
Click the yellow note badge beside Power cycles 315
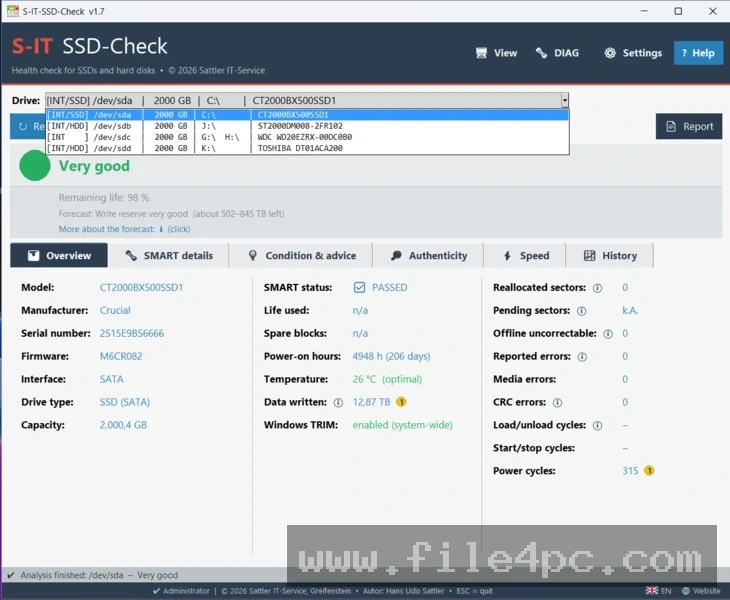click(x=649, y=471)
